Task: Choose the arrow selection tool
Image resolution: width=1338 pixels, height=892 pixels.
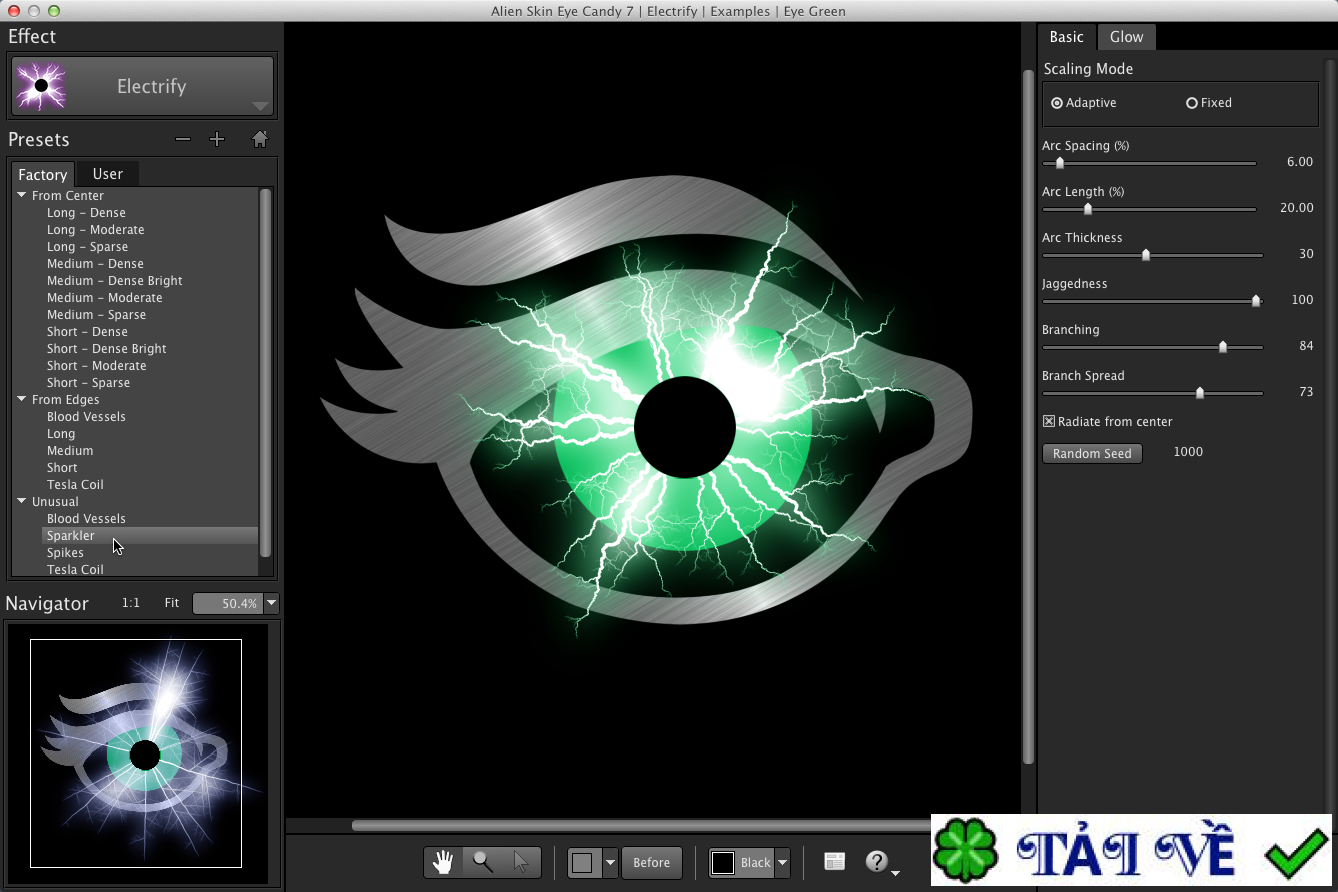Action: 519,861
